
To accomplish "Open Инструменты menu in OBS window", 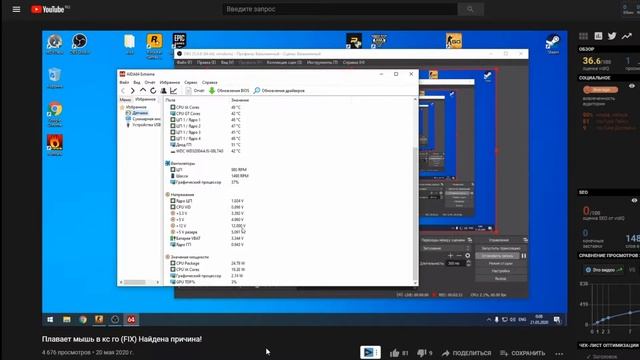I will pyautogui.click(x=322, y=62).
